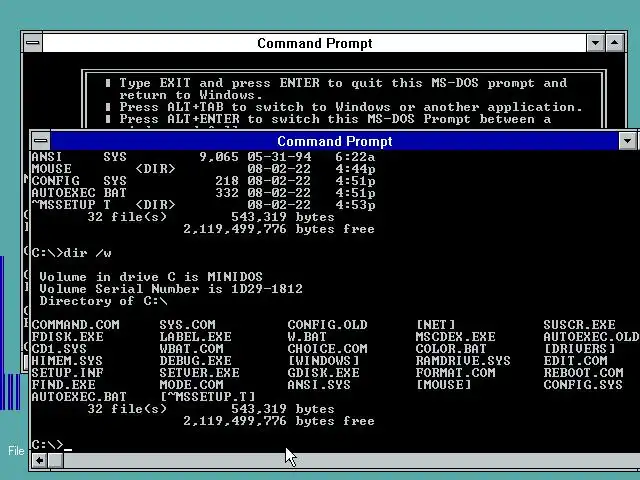Click 'Press ALT+TAB to switch' line in back window
Image resolution: width=640 pixels, height=480 pixels.
[344, 107]
